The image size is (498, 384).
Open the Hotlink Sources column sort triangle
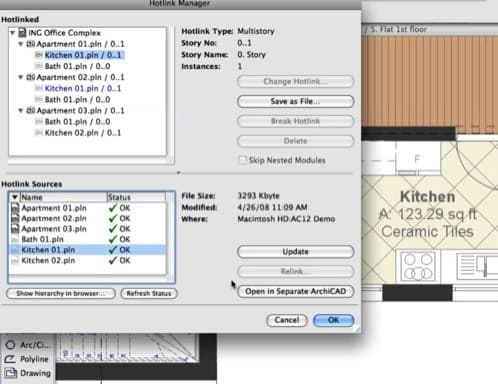(15, 197)
